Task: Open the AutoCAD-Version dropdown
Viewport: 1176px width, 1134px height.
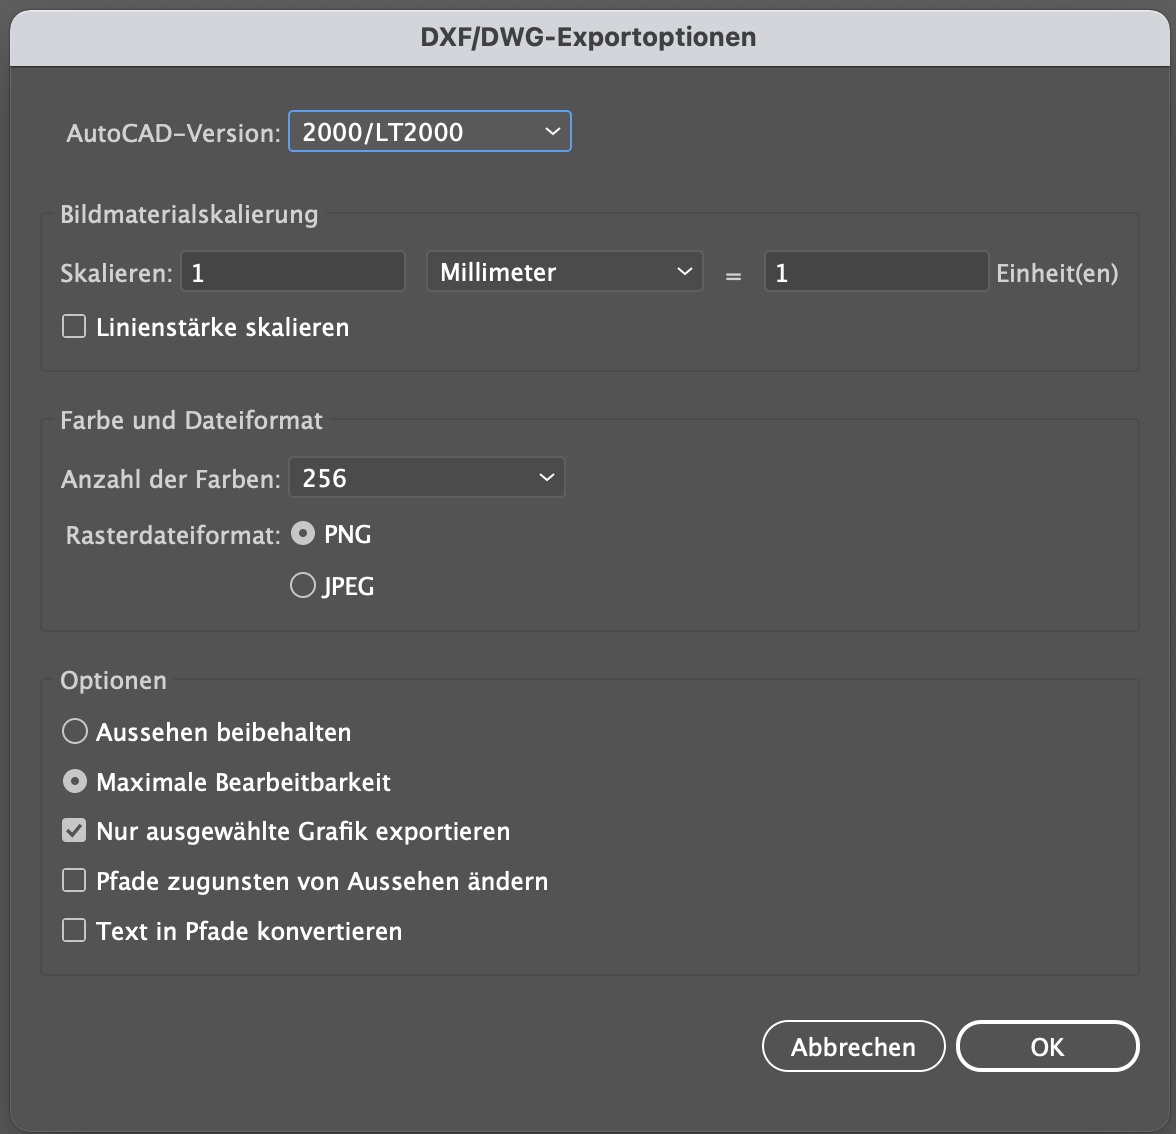Action: point(429,132)
